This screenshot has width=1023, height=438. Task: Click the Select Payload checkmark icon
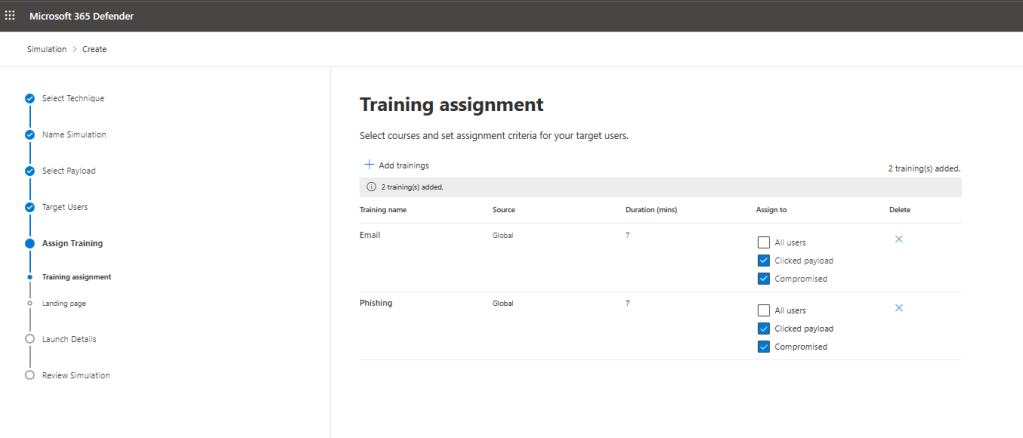pos(30,171)
